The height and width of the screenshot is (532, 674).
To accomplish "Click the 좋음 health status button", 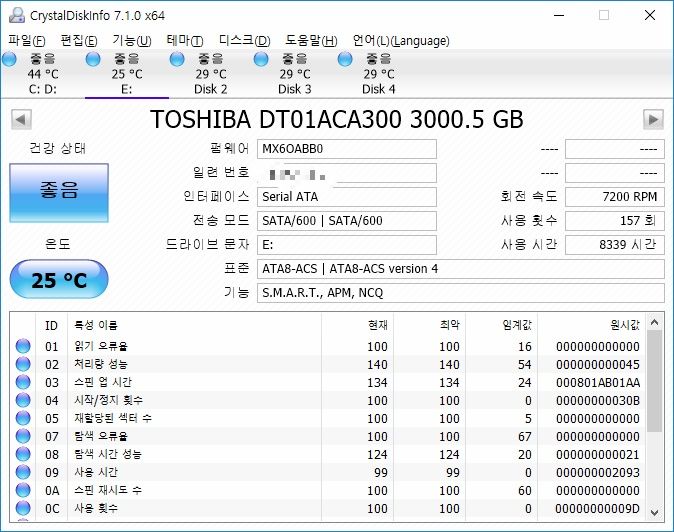I will pos(59,193).
